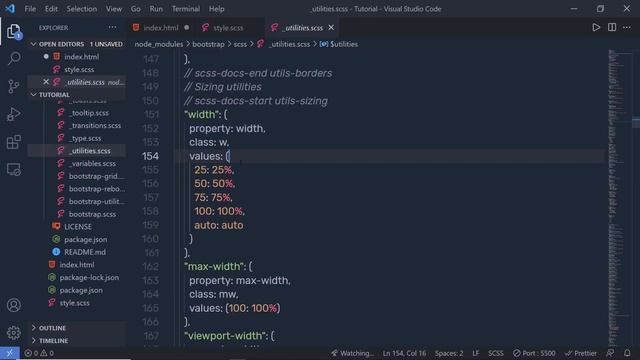The image size is (640, 360).
Task: Open the Selection menu
Action: pyautogui.click(x=82, y=9)
